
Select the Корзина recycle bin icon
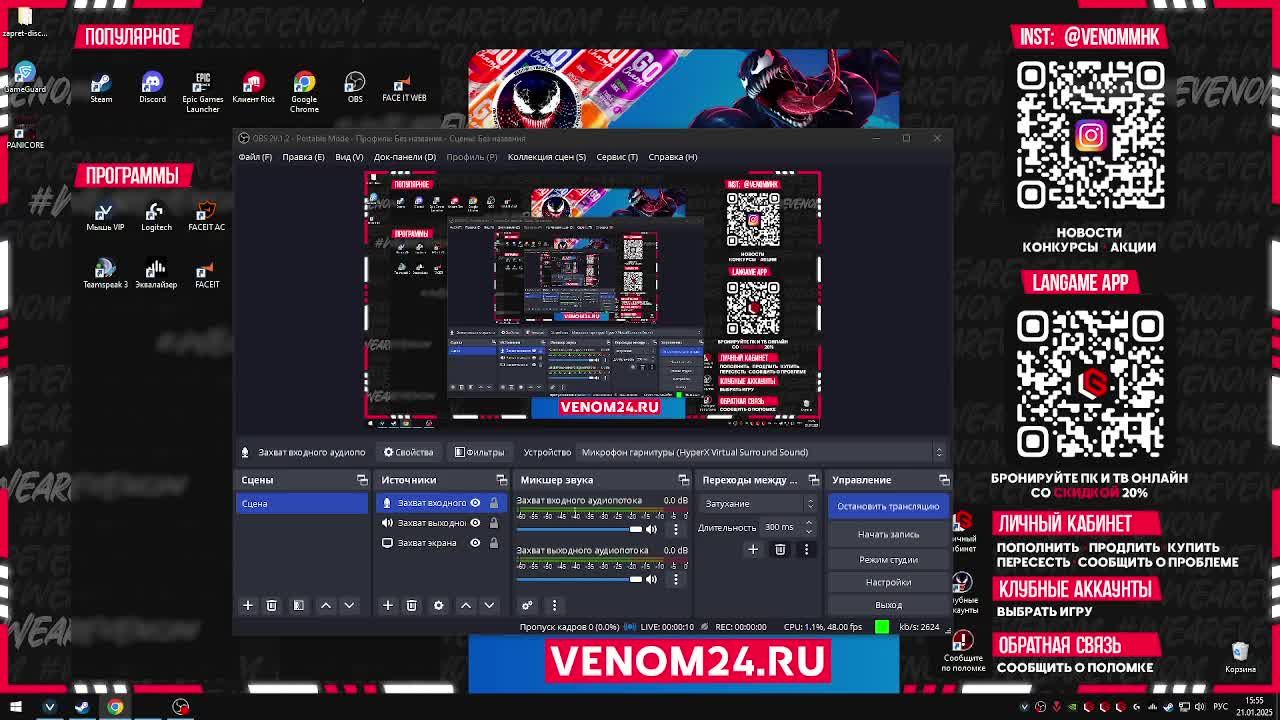tap(1240, 658)
